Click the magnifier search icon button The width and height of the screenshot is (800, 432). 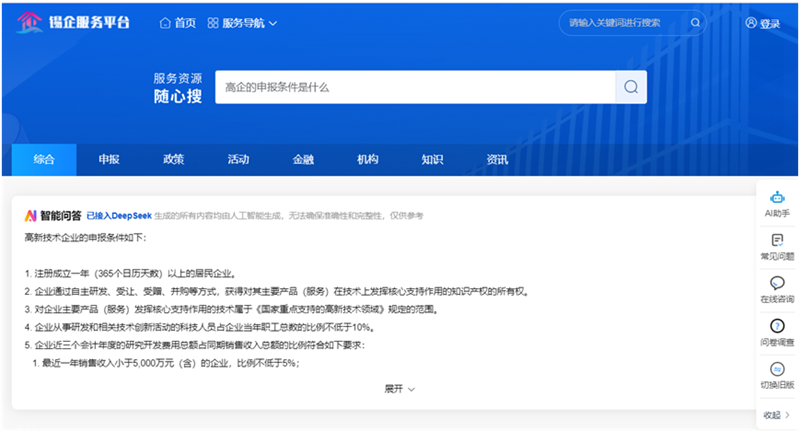[x=630, y=87]
